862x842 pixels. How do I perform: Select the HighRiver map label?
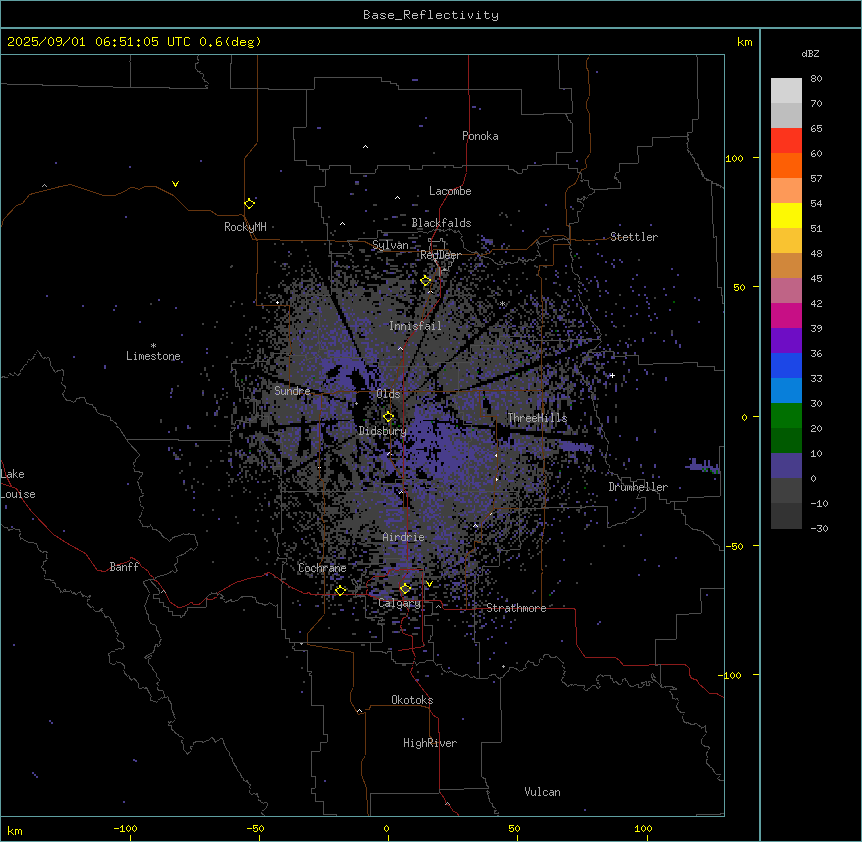click(429, 743)
